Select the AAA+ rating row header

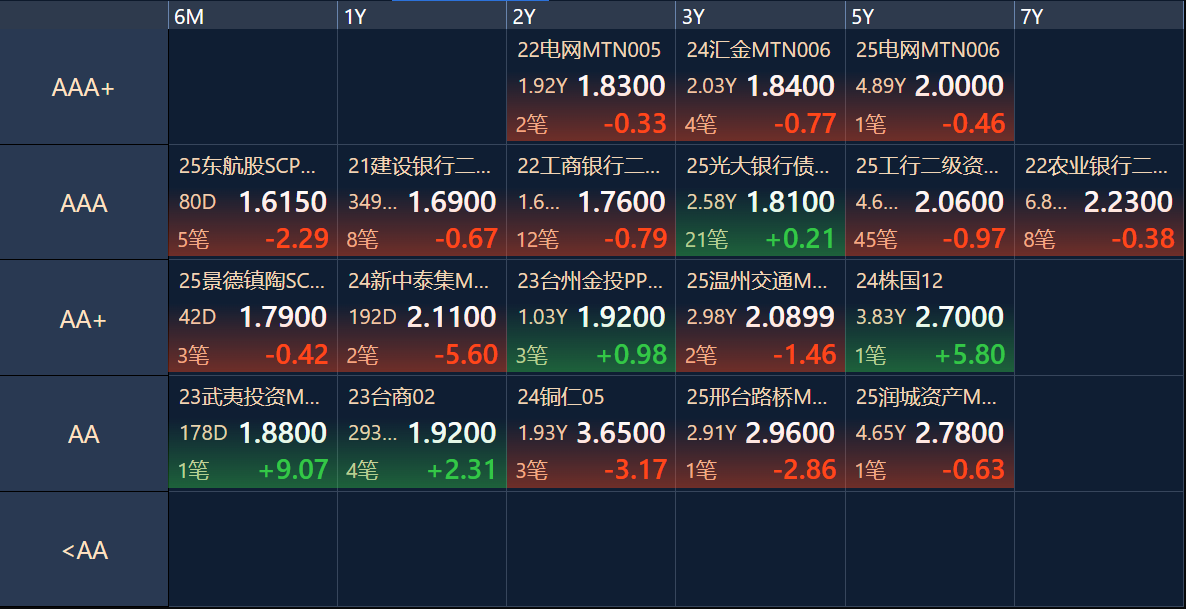(84, 88)
